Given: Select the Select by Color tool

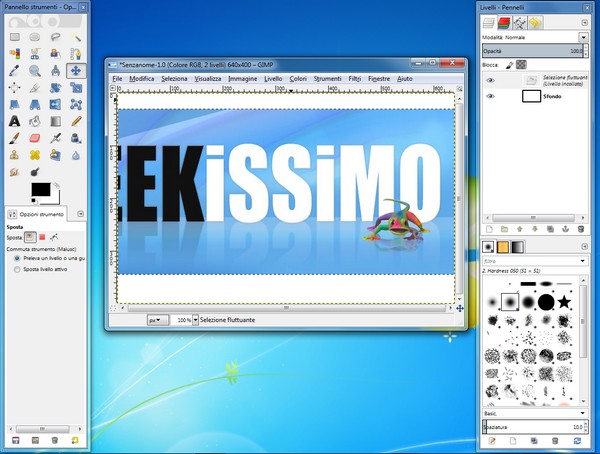Looking at the screenshot, I should [x=15, y=54].
